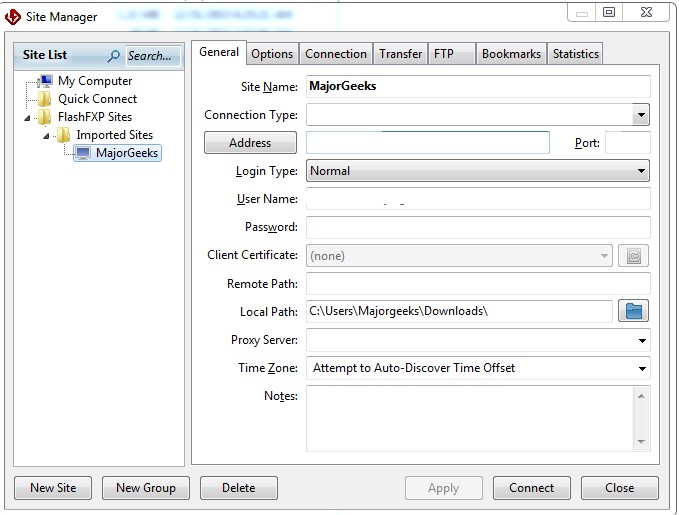This screenshot has width=679, height=515.
Task: Switch to the Options tab
Action: click(x=272, y=54)
